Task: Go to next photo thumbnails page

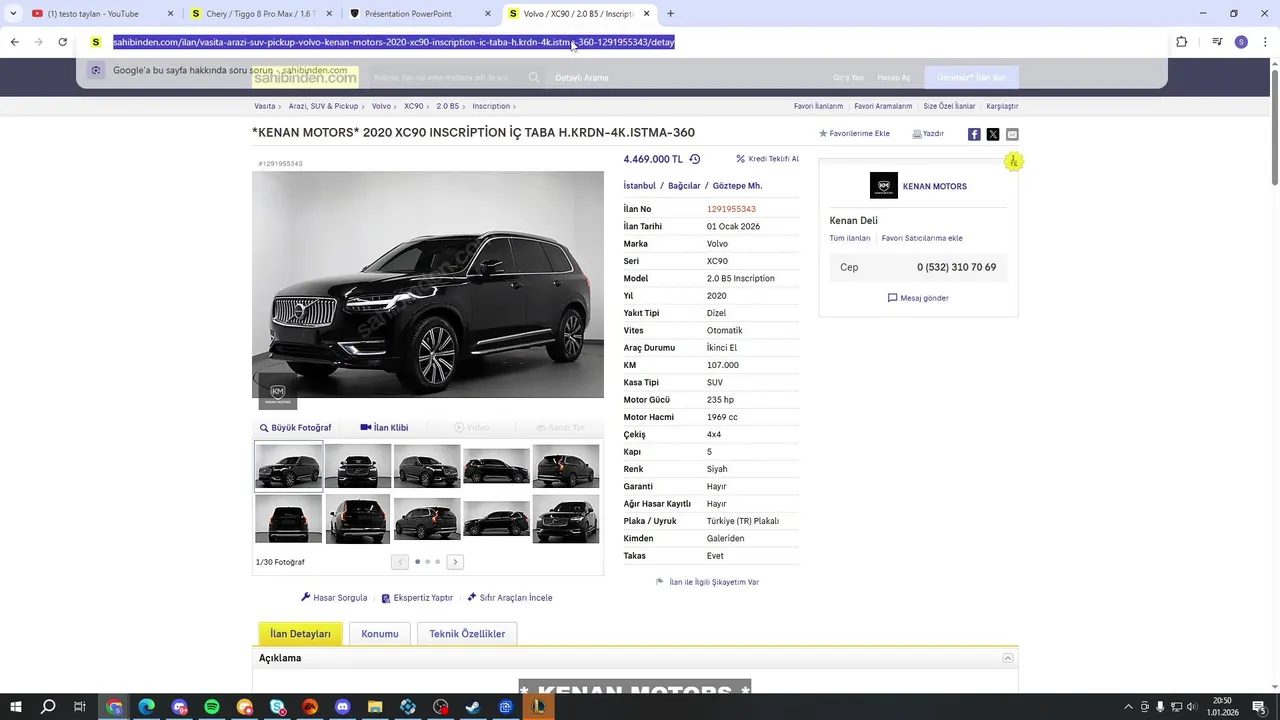Action: click(x=455, y=562)
